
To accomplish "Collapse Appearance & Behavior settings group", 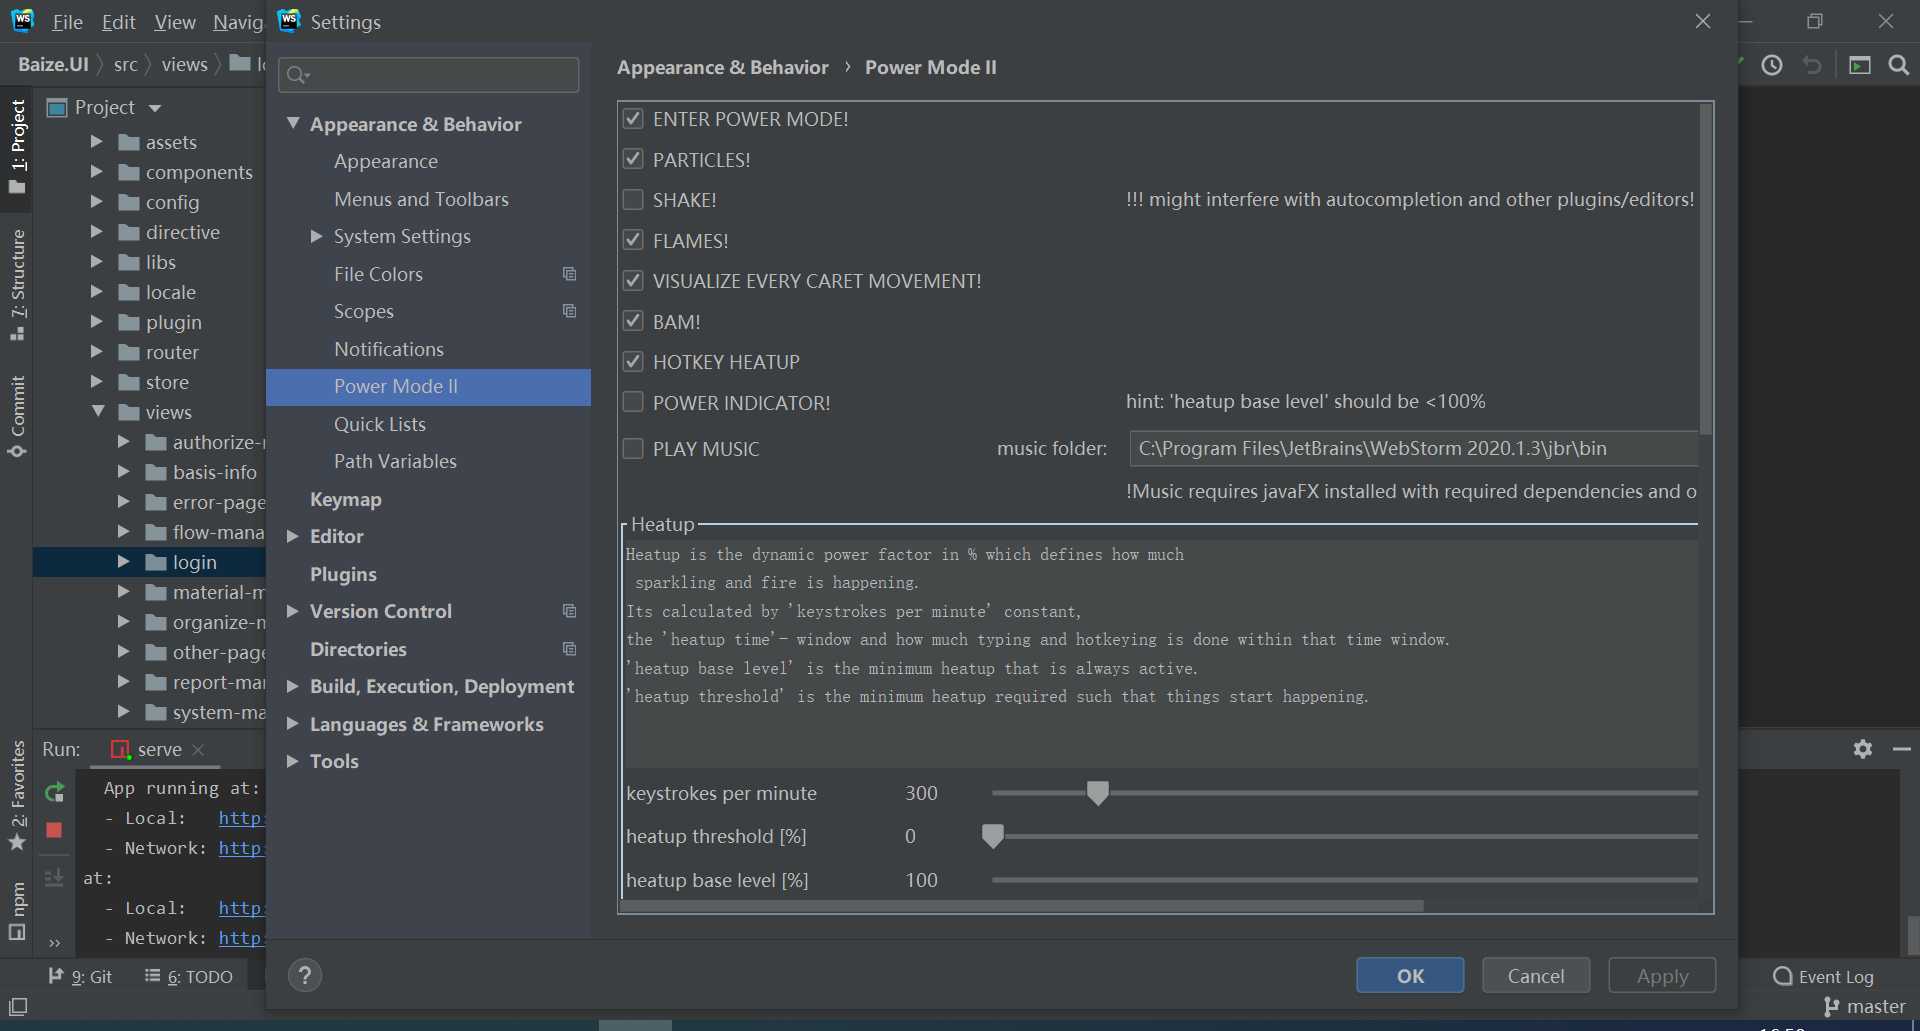I will 293,123.
